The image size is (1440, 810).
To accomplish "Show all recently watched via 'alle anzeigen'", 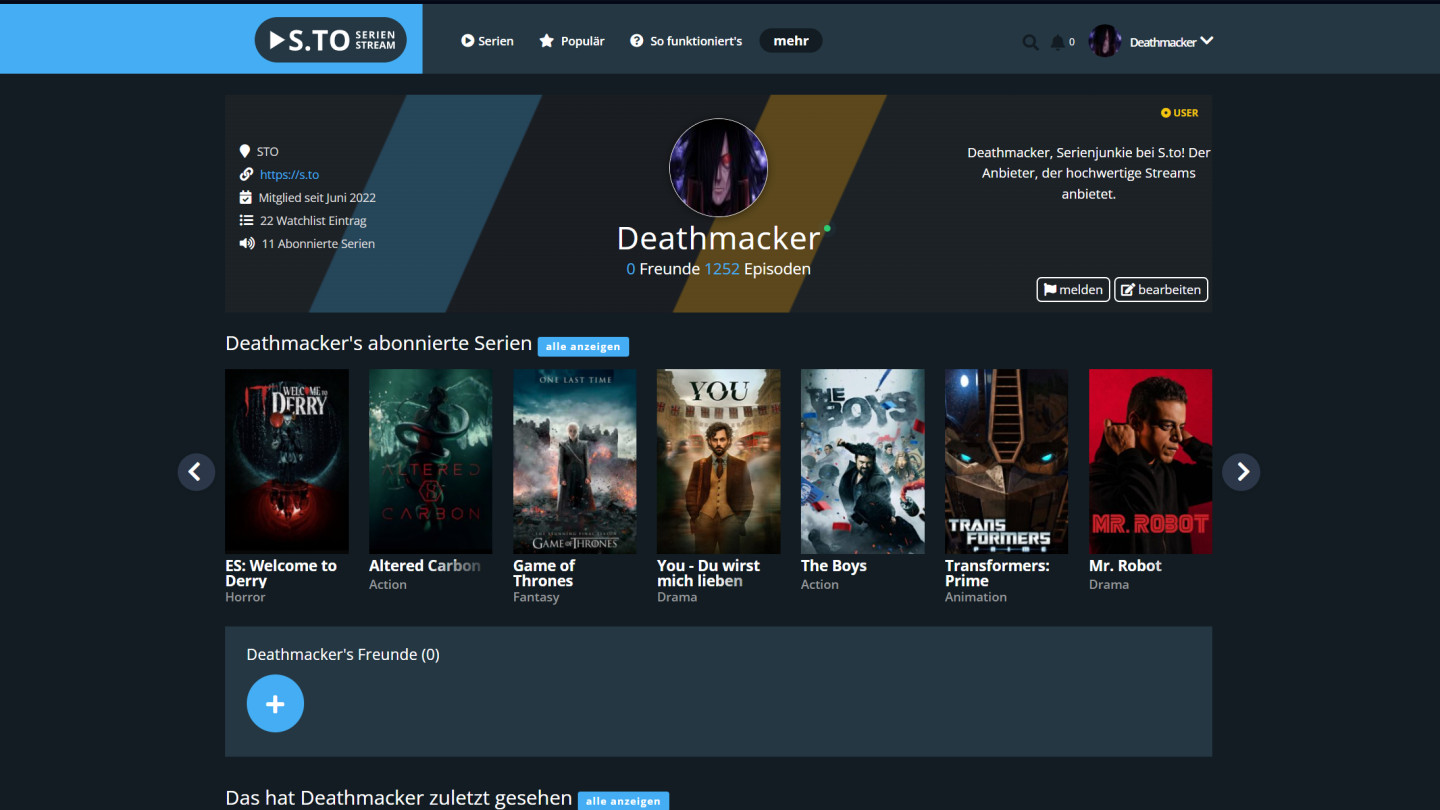I will [x=623, y=801].
